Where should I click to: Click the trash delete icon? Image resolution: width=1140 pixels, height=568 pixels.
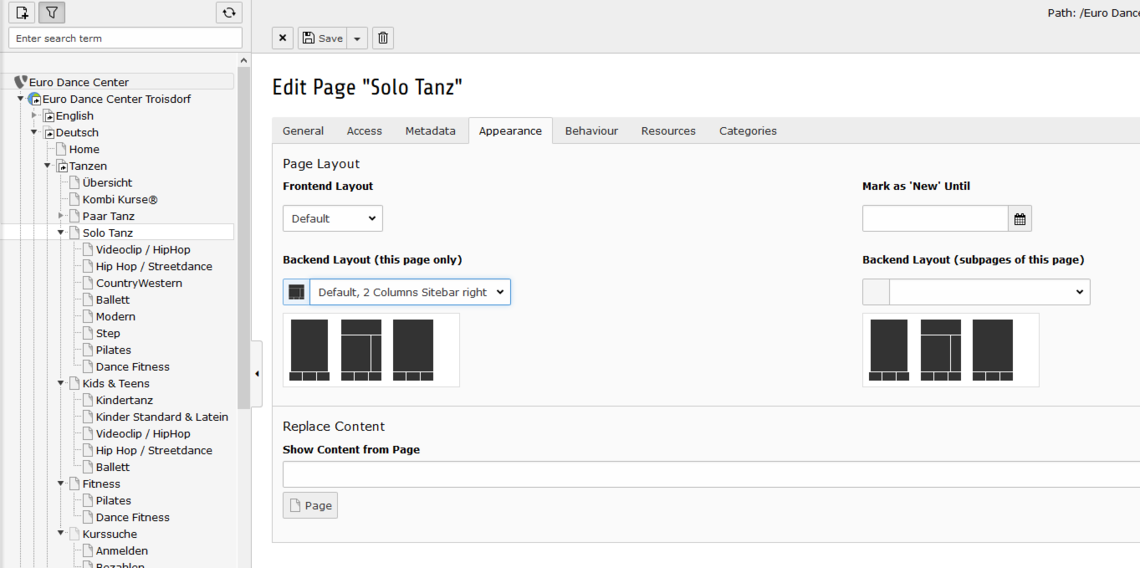coord(383,38)
